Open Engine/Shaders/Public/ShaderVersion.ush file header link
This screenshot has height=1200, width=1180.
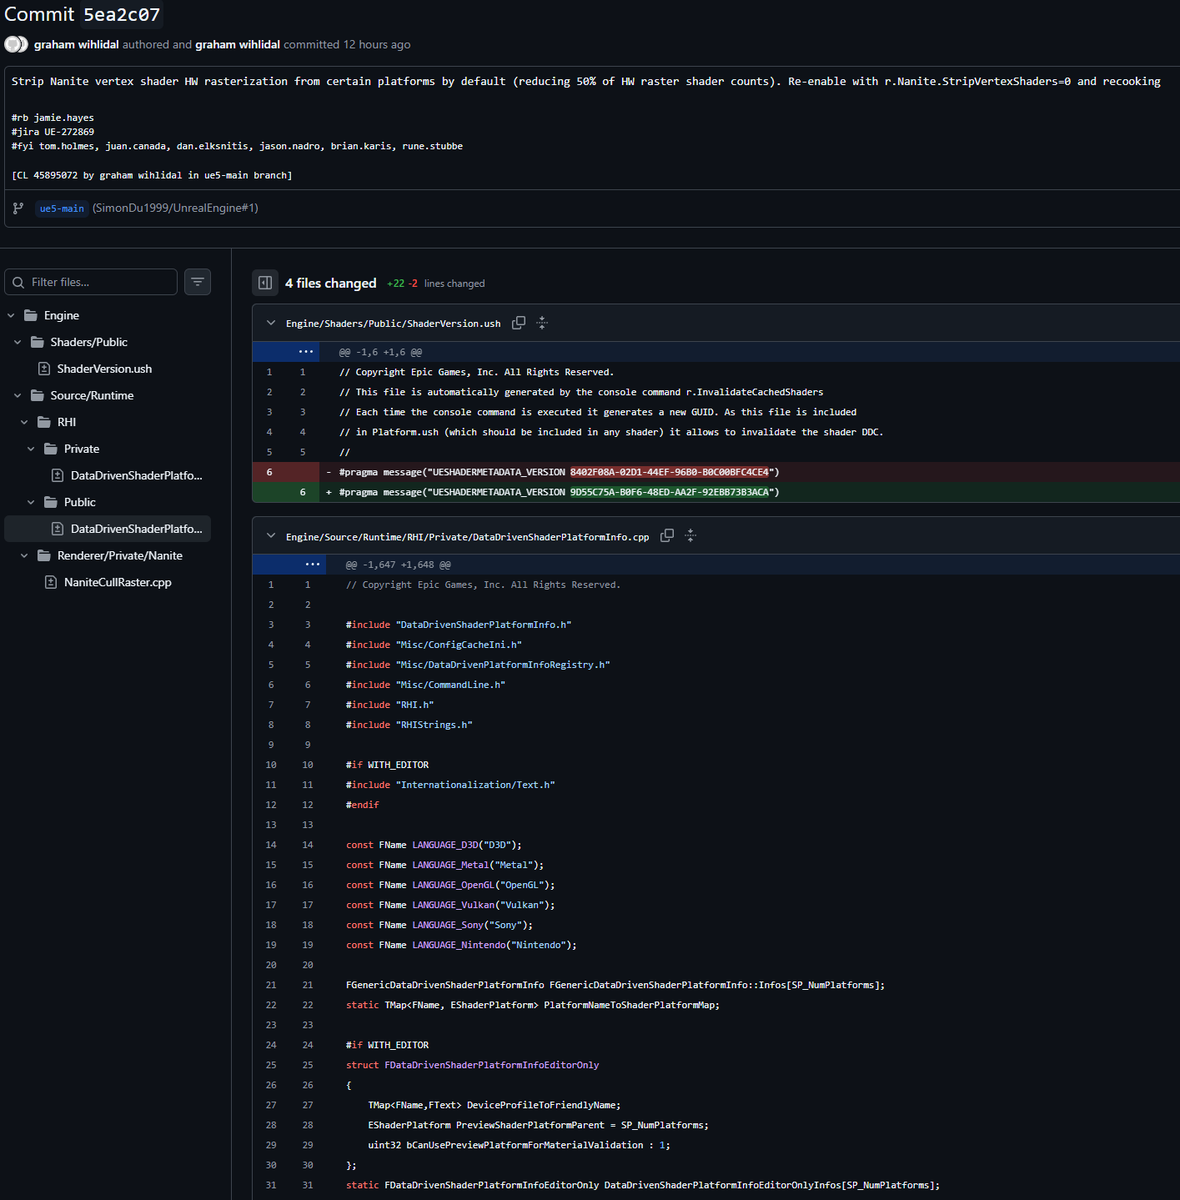point(393,323)
